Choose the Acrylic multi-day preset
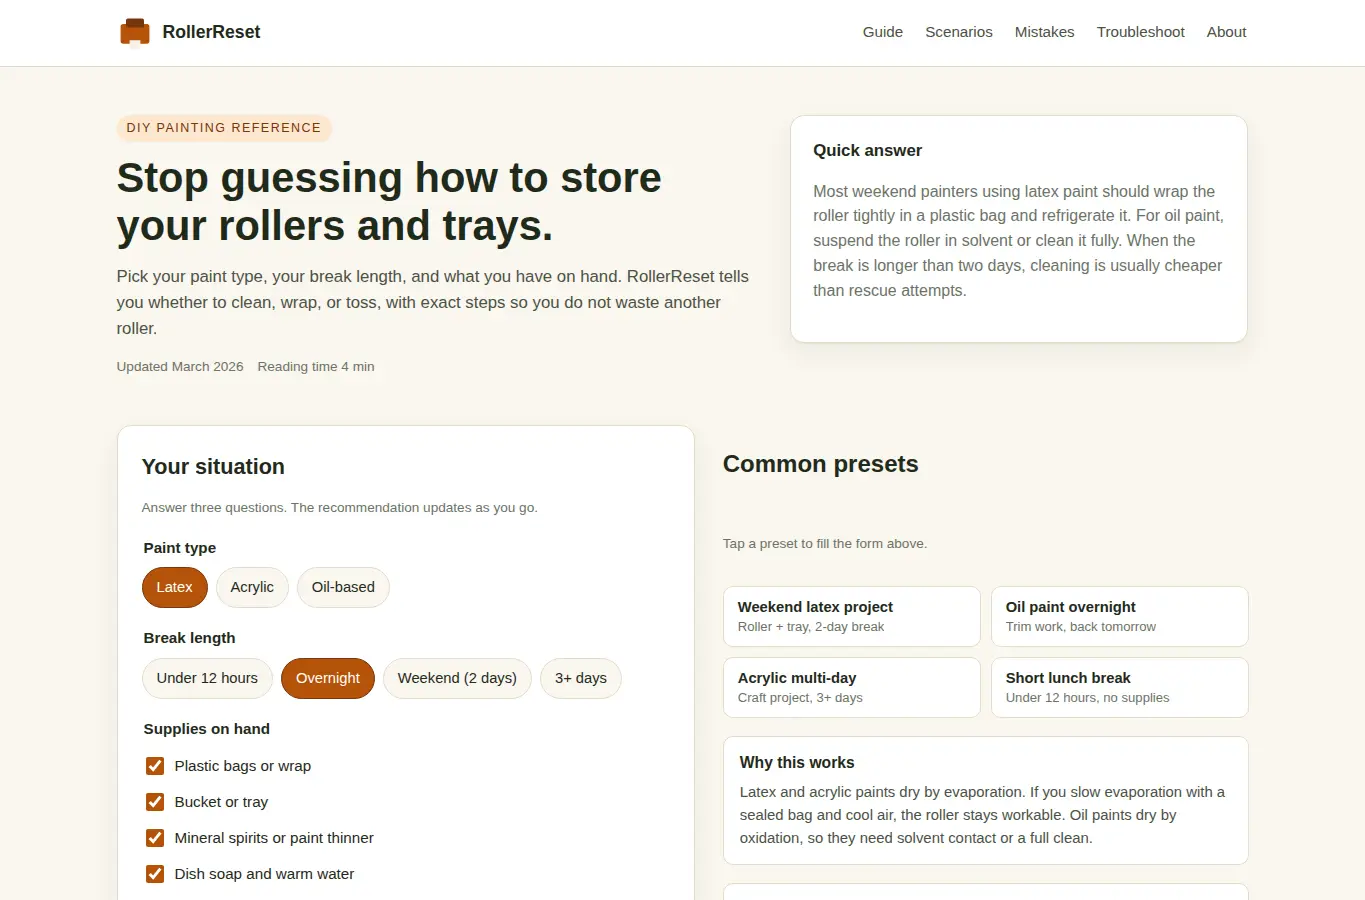This screenshot has width=1365, height=900. pyautogui.click(x=852, y=687)
